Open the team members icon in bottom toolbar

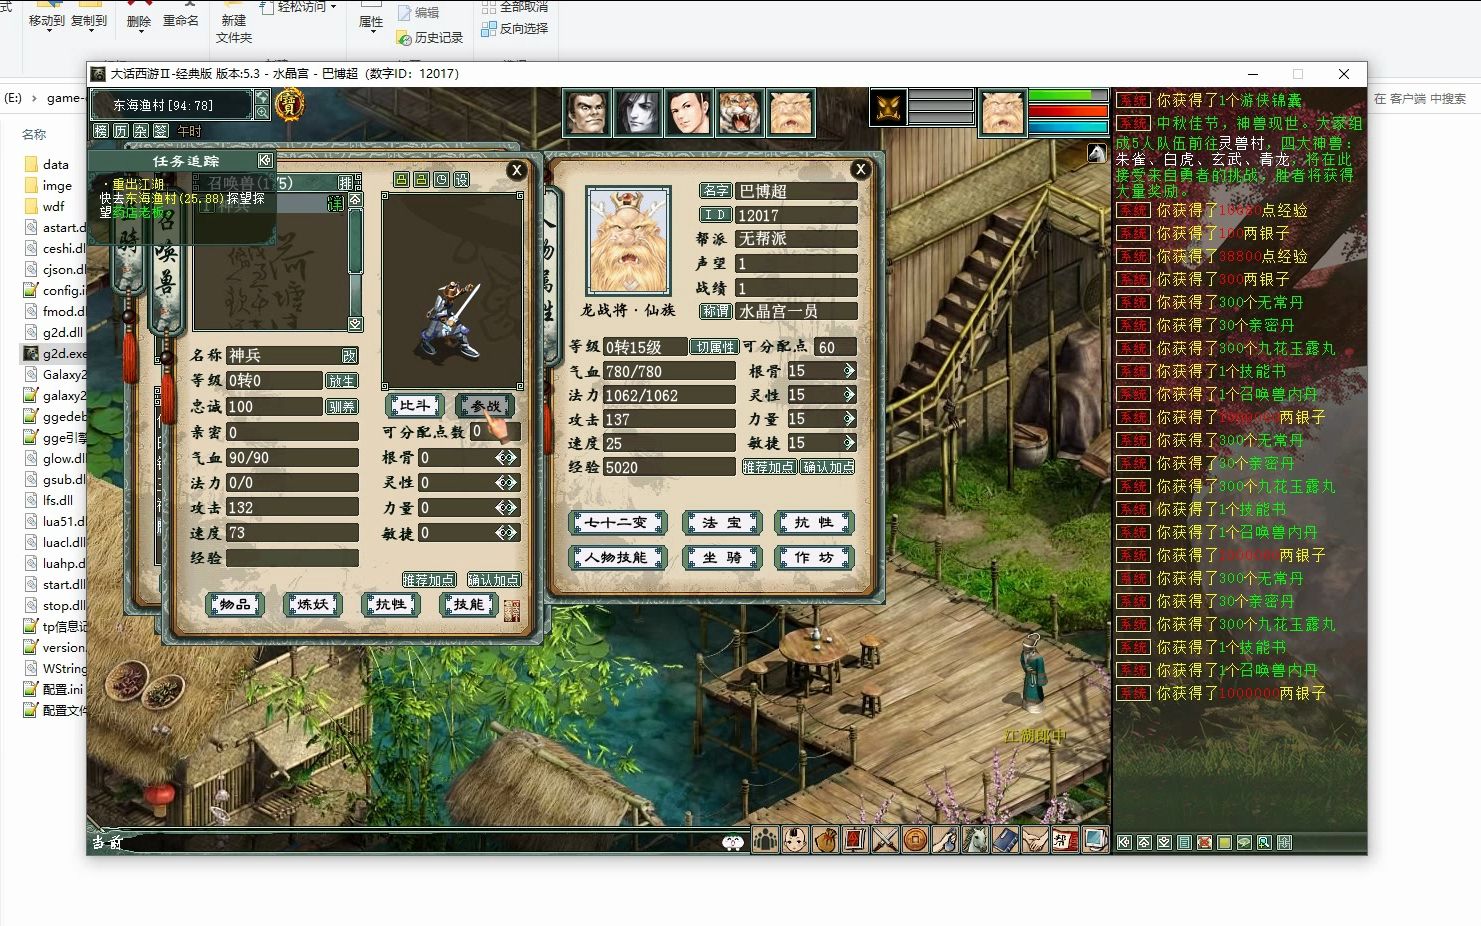click(765, 840)
